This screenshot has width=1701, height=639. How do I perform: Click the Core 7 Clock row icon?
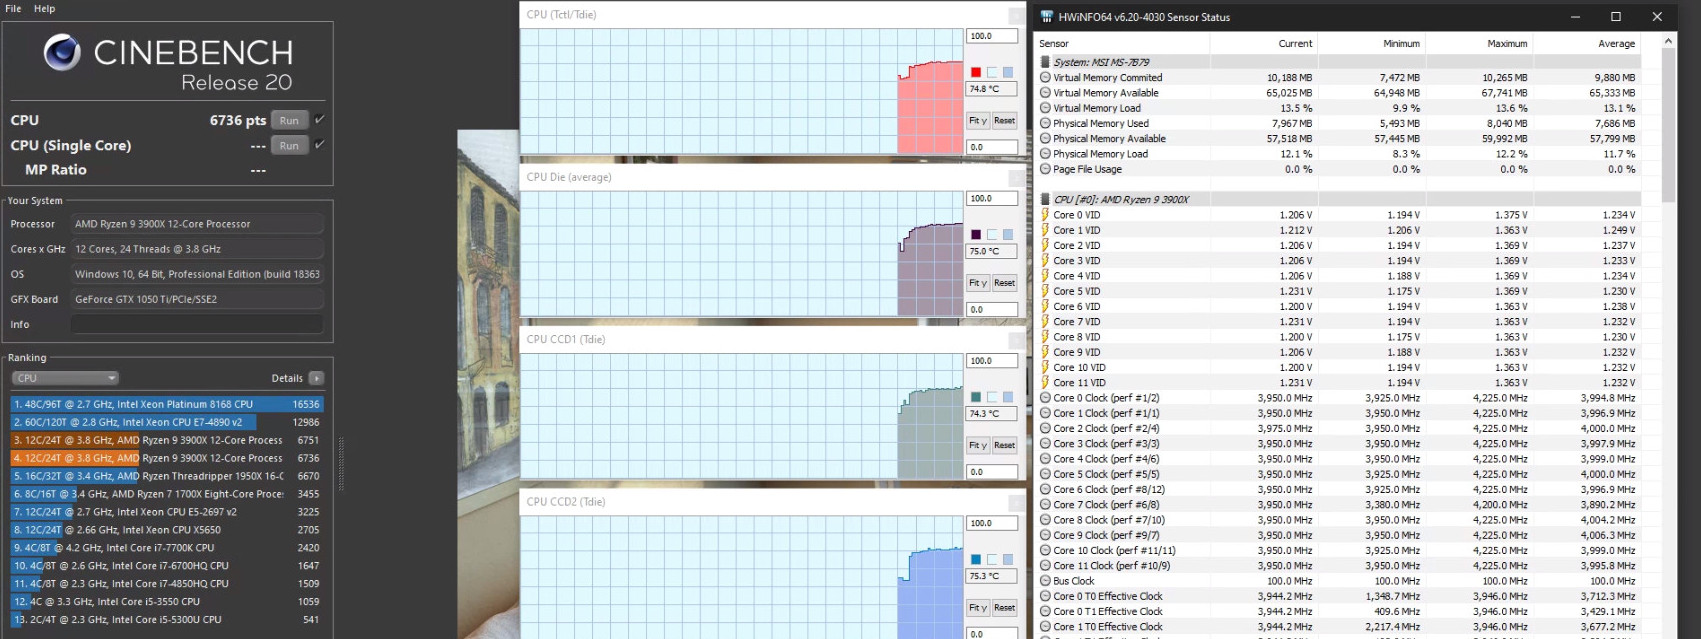(1045, 505)
